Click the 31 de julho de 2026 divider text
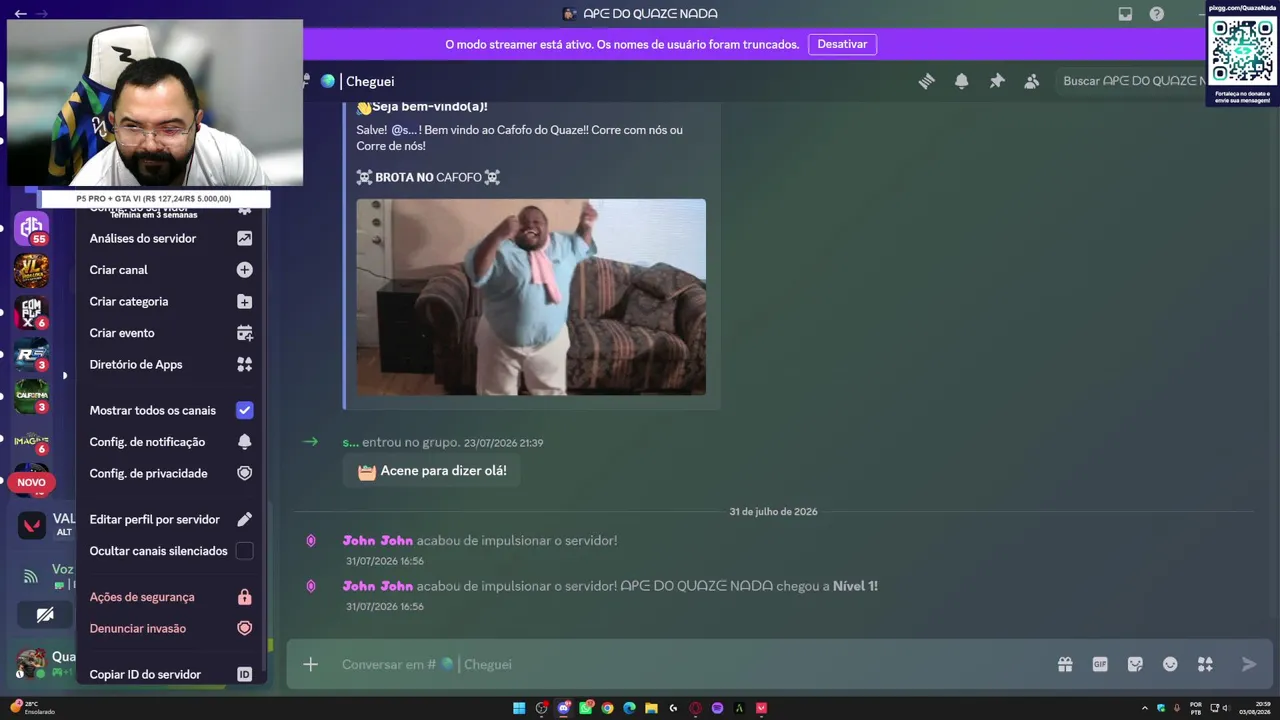 point(773,512)
